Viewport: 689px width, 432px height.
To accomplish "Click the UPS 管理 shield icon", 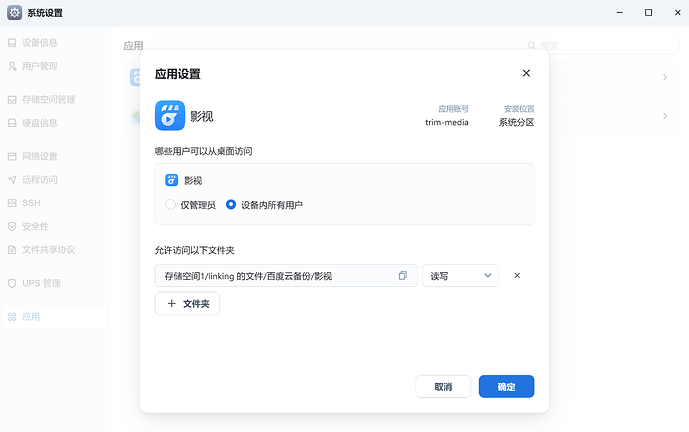I will click(12, 283).
